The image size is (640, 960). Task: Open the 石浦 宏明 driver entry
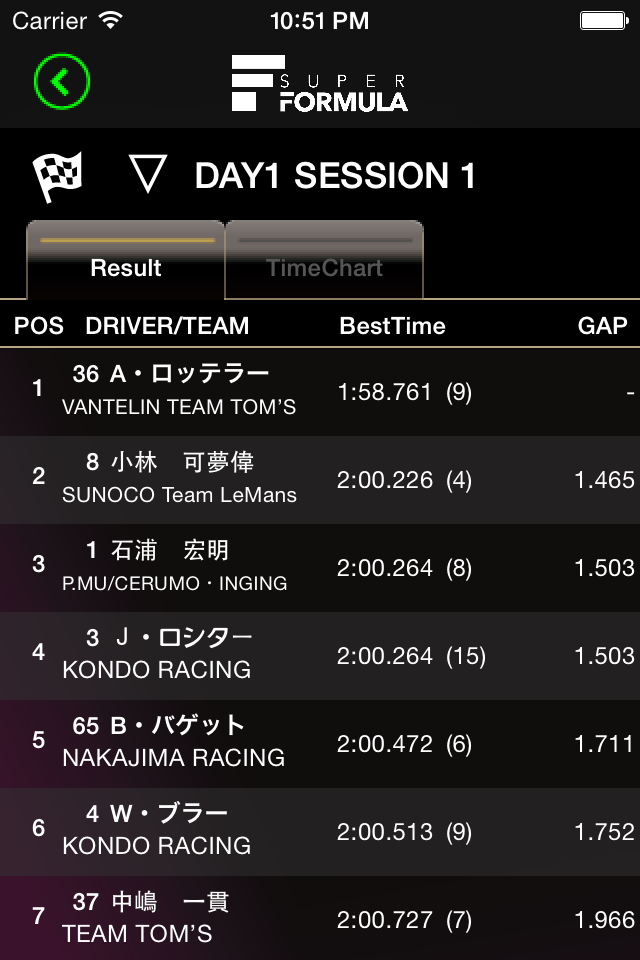(x=320, y=567)
